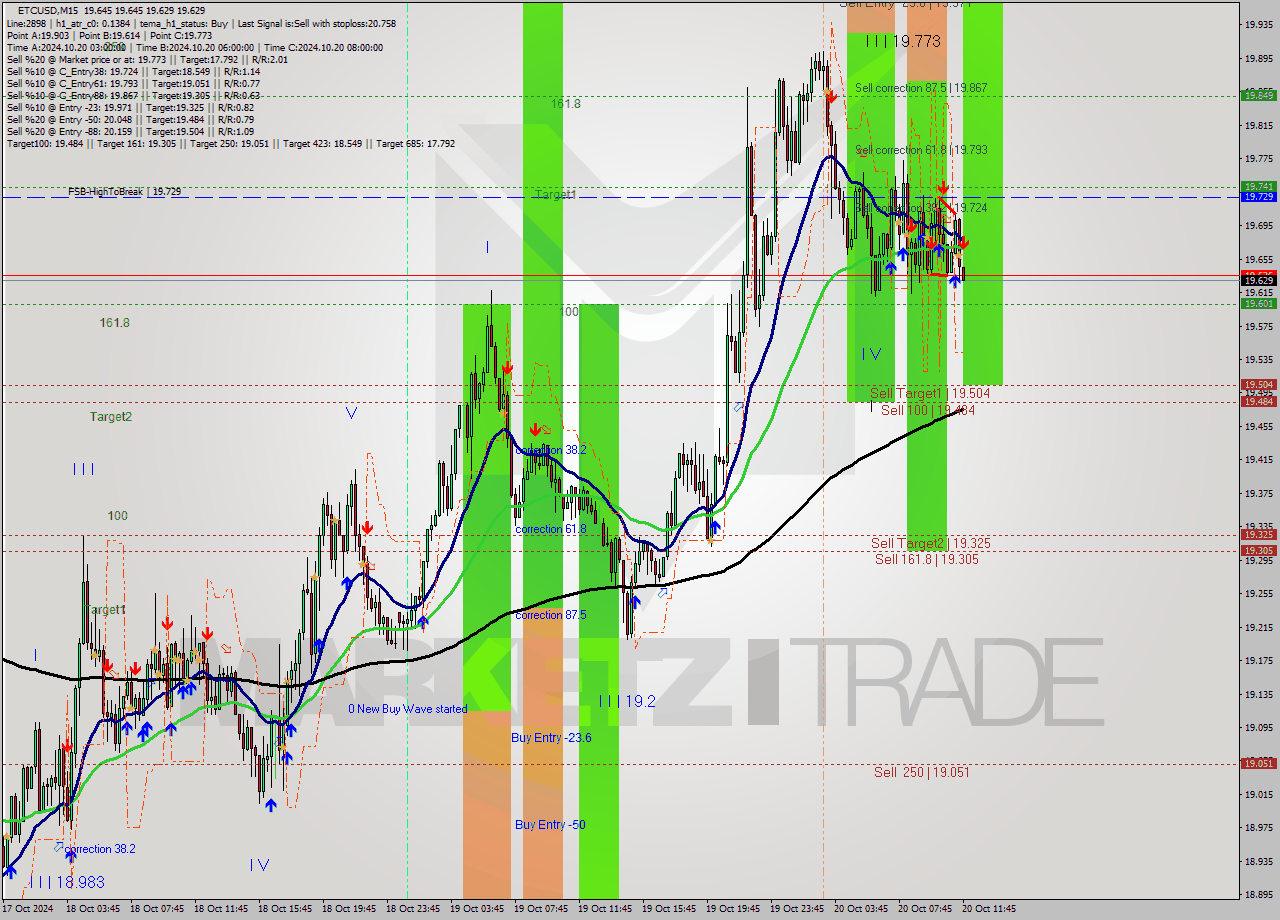Click the "Sell 100 | 19.484" label

(928, 409)
